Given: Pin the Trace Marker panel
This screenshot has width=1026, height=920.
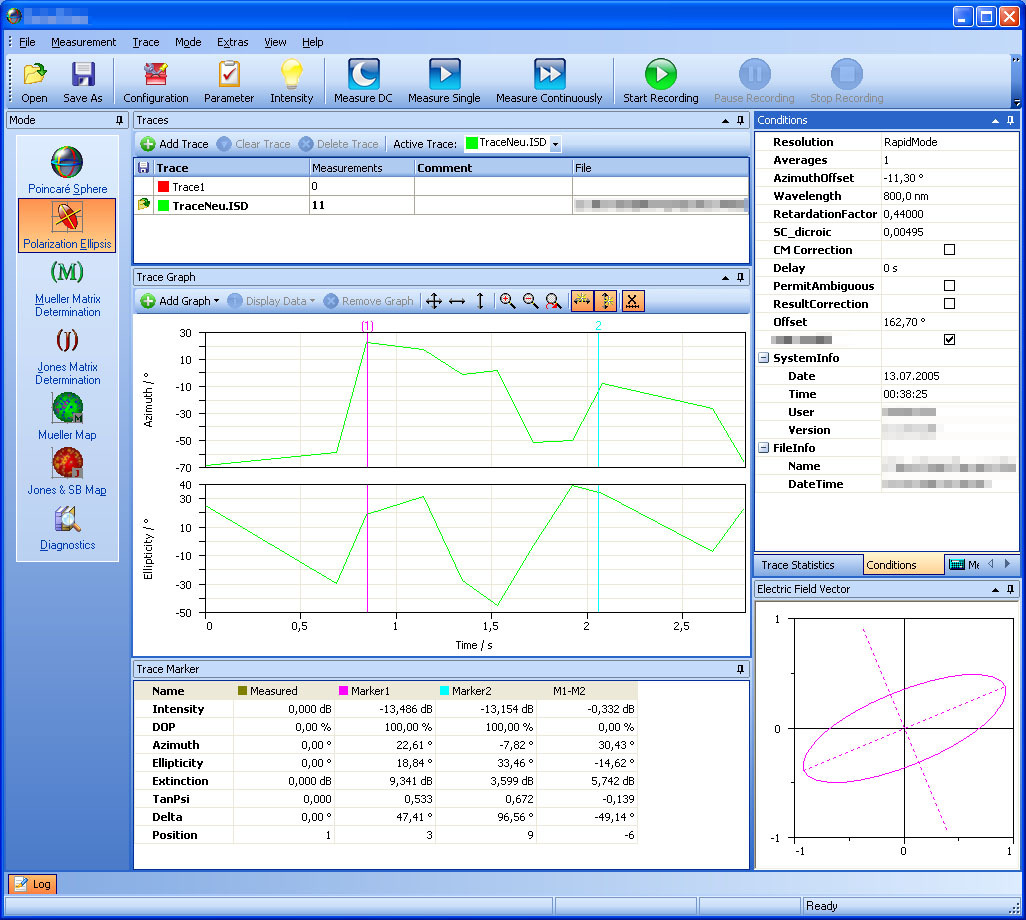Looking at the screenshot, I should (740, 669).
